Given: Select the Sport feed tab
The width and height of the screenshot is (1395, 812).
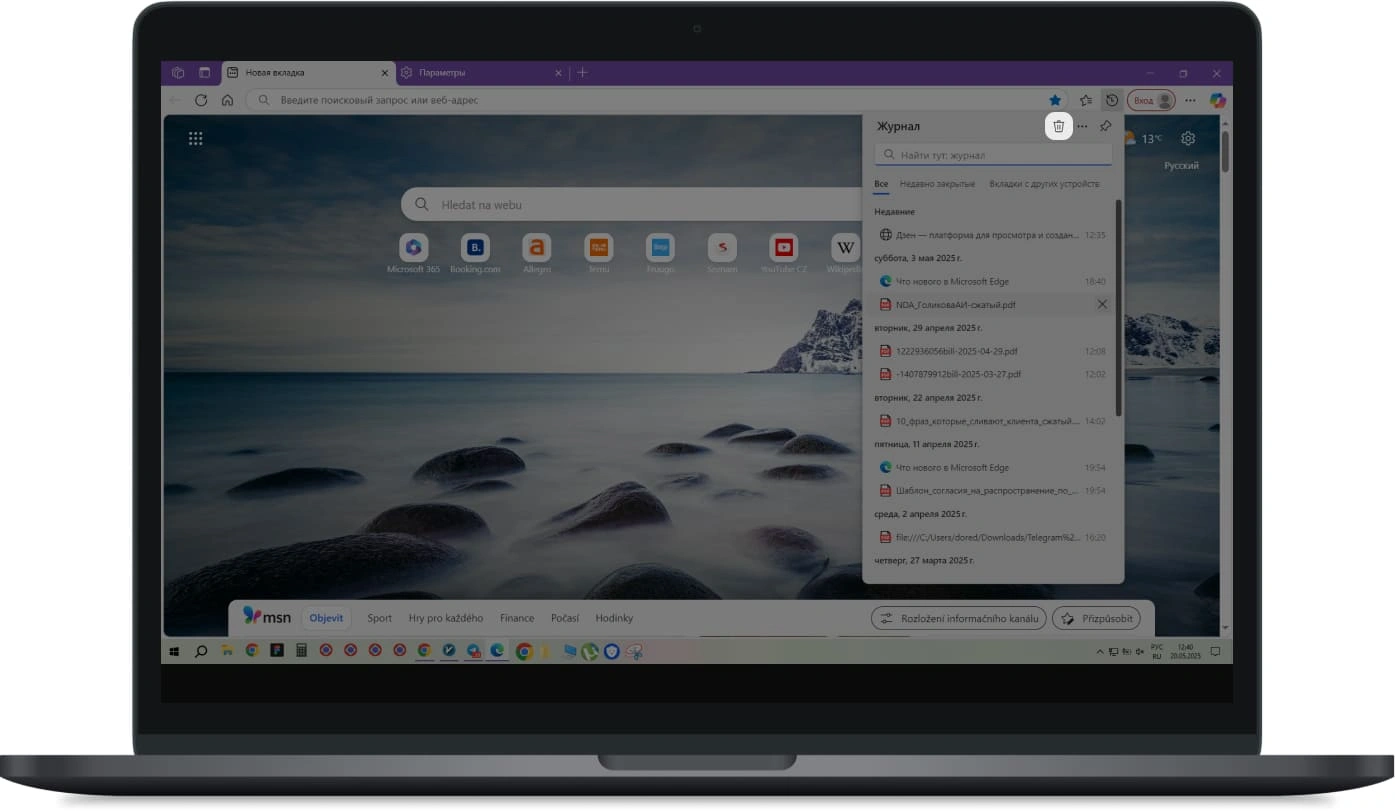Looking at the screenshot, I should 379,618.
